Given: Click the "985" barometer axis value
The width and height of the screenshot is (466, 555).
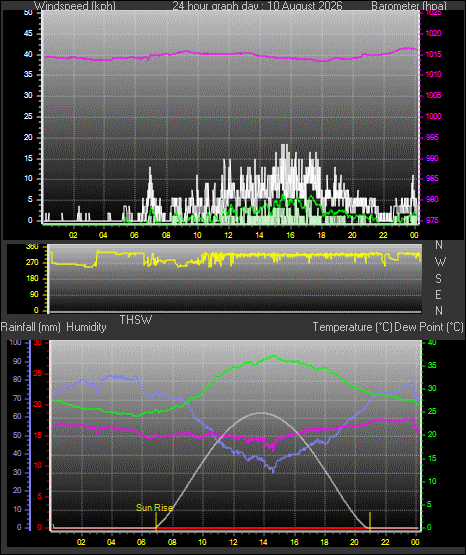Looking at the screenshot, I should click(x=432, y=178).
